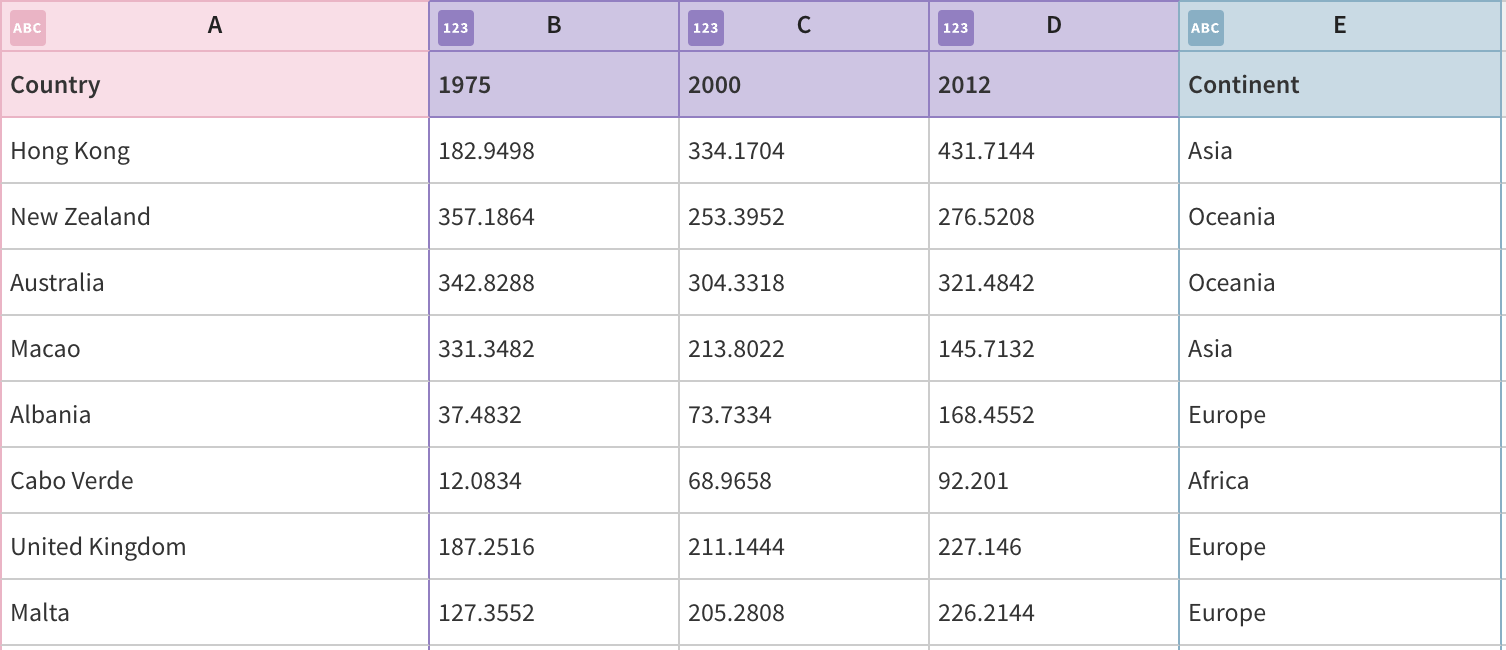Click the New Zealand 1975 value 357.1864
The height and width of the screenshot is (650, 1506).
pos(553,217)
